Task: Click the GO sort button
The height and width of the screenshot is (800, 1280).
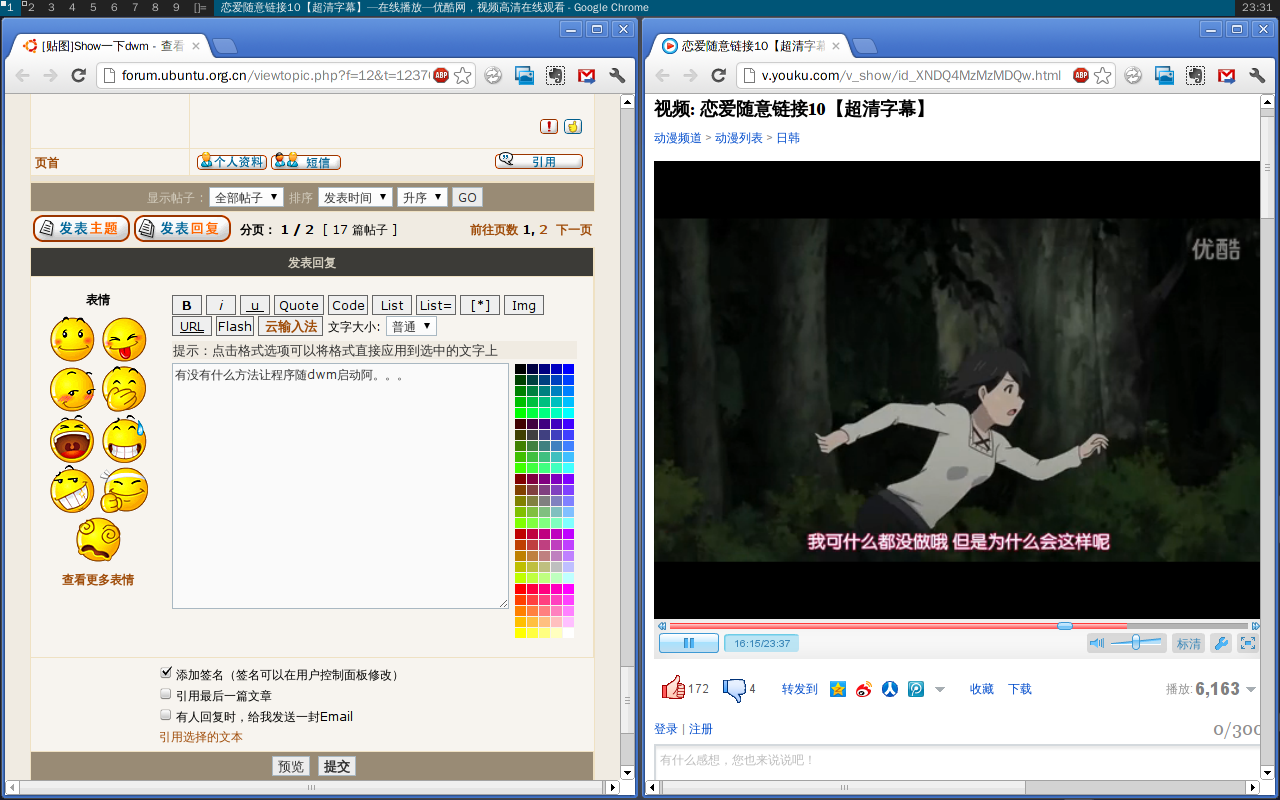Action: [467, 197]
